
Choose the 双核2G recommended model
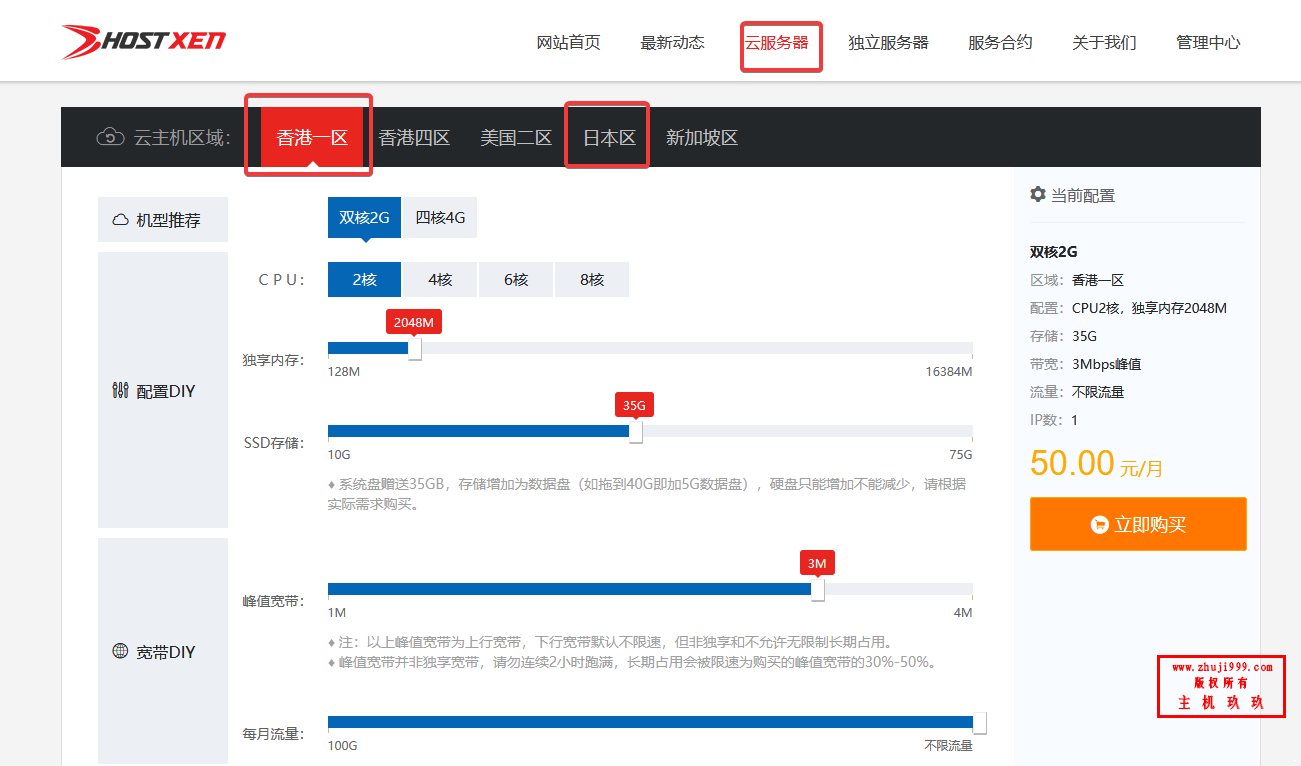coord(364,217)
